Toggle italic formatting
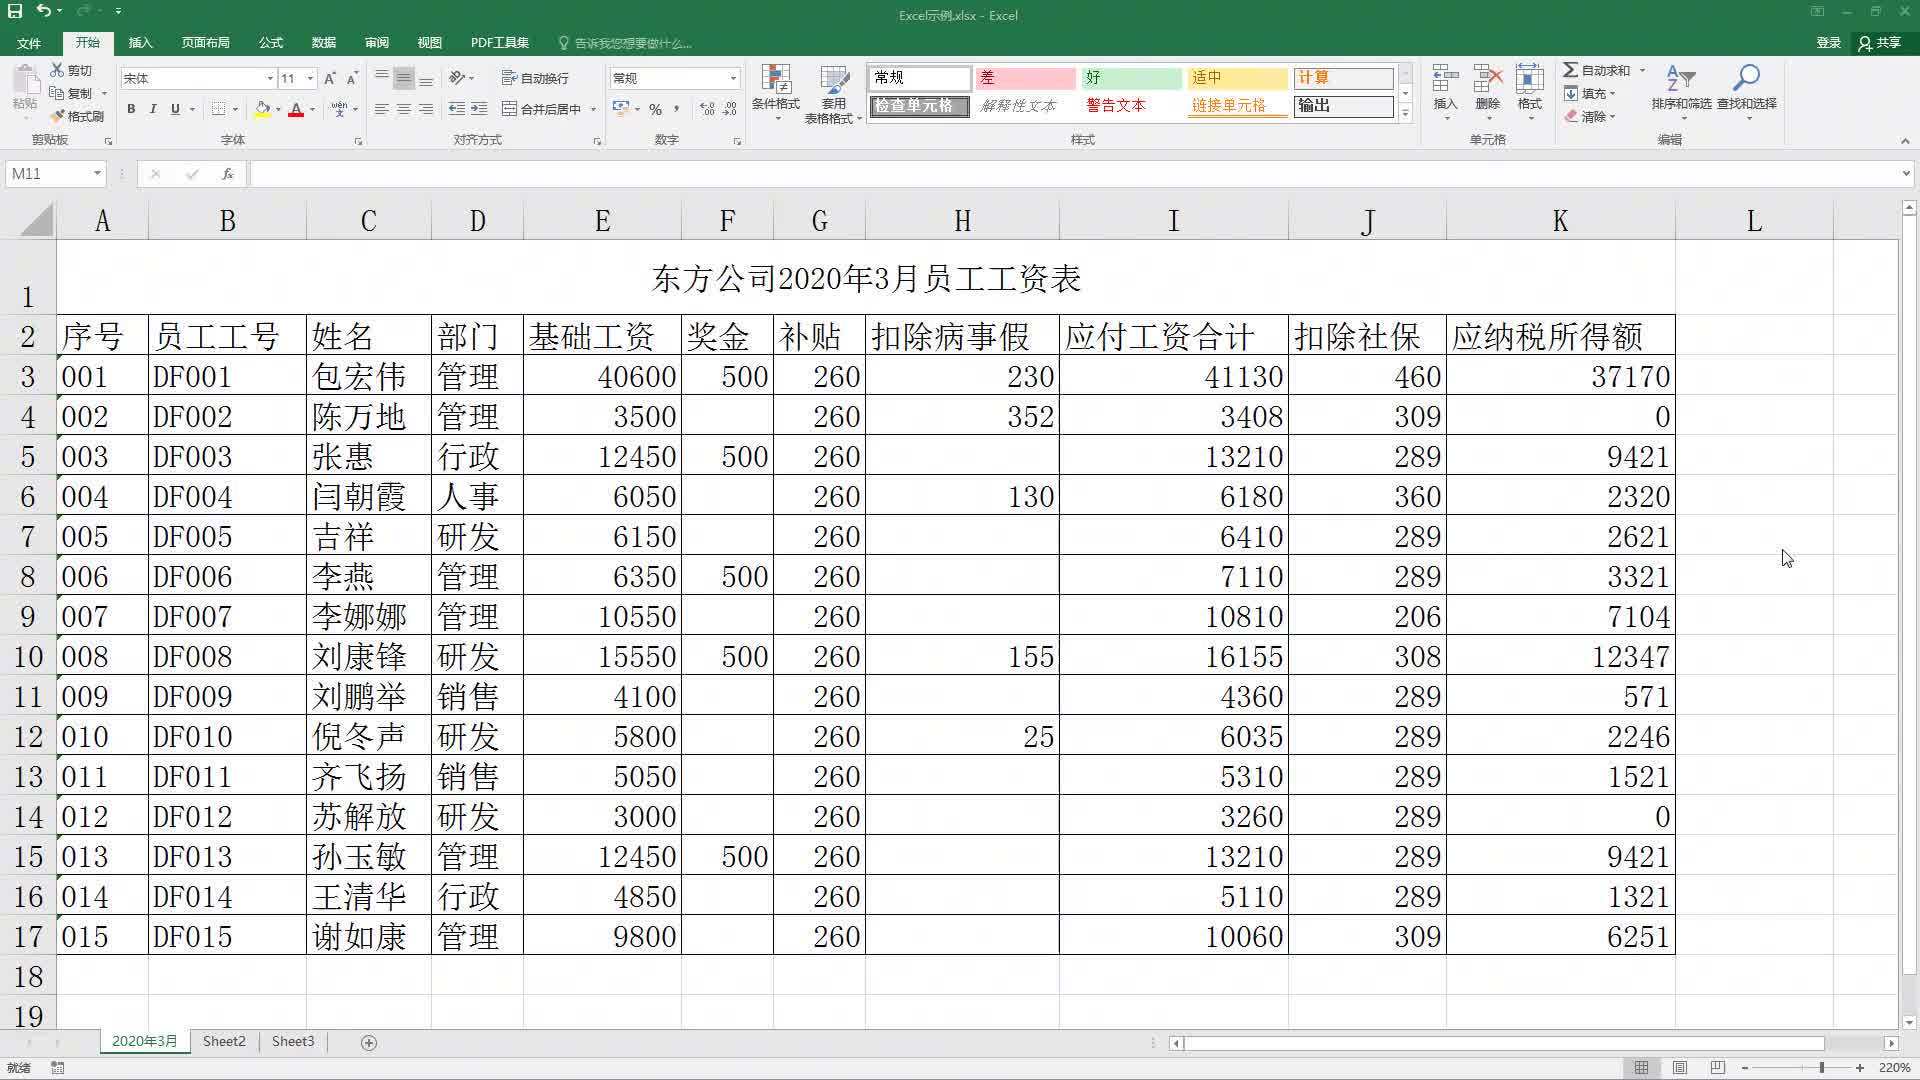Image resolution: width=1920 pixels, height=1080 pixels. coord(153,109)
